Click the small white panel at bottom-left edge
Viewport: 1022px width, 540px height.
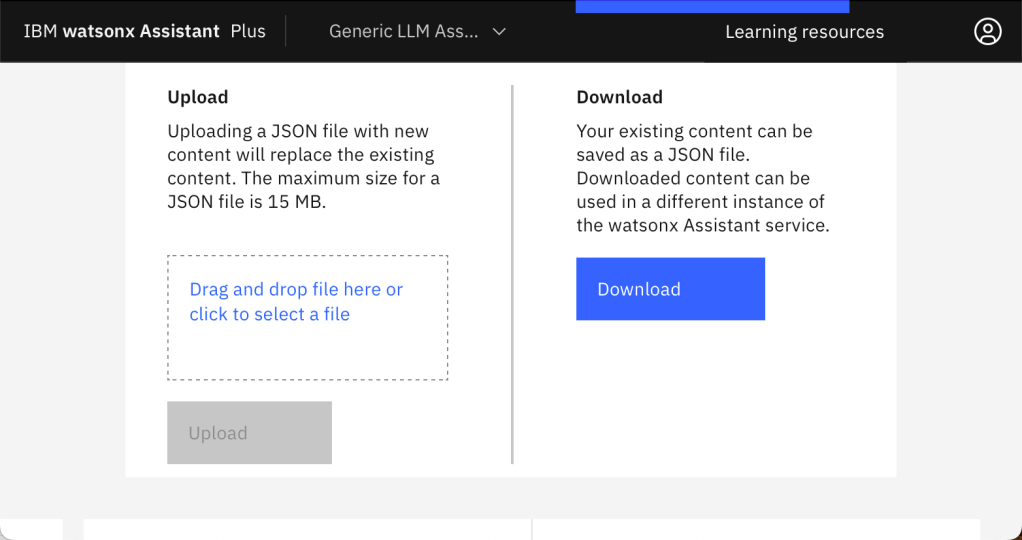31,529
